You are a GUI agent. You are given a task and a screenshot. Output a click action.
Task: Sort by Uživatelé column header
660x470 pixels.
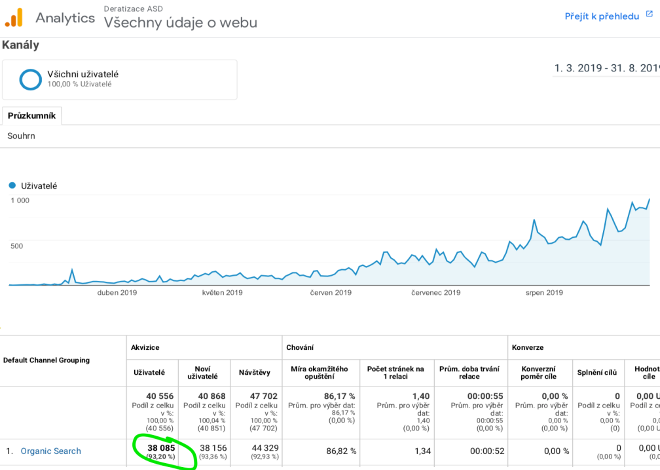click(x=149, y=372)
